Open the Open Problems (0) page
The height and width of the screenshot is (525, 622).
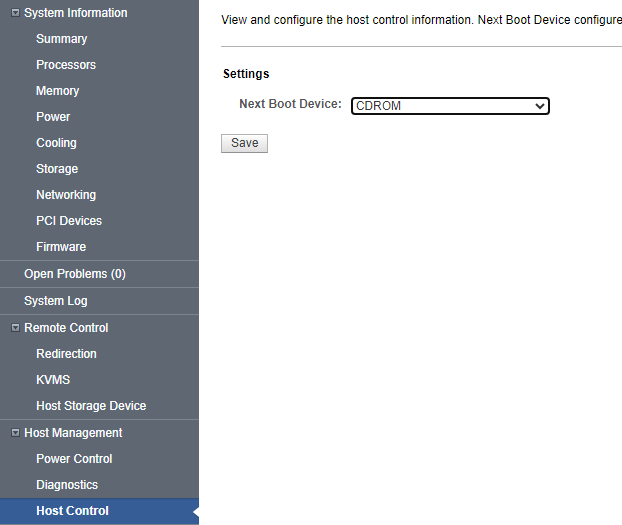point(75,274)
